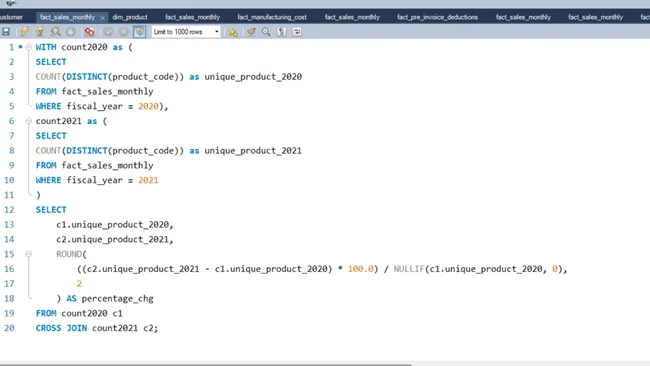This screenshot has height=366, width=650.
Task: Beautify the SQL with broom icon
Action: point(251,32)
